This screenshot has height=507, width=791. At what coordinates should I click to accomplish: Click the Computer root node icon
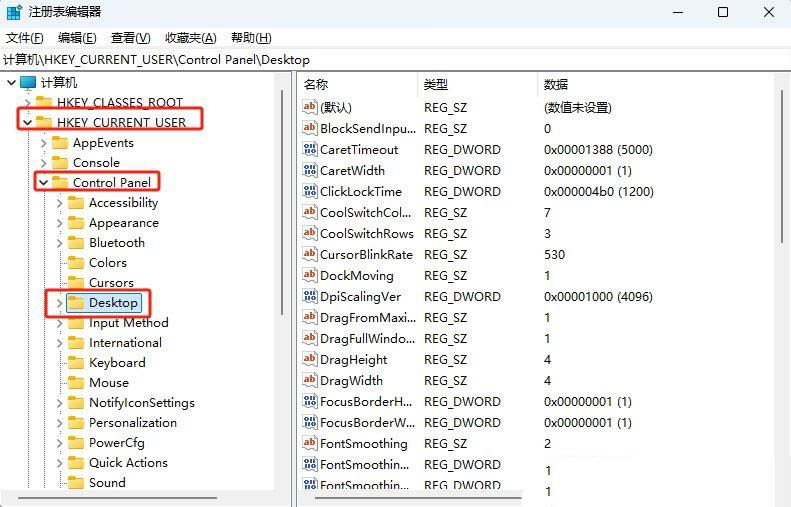(x=28, y=82)
